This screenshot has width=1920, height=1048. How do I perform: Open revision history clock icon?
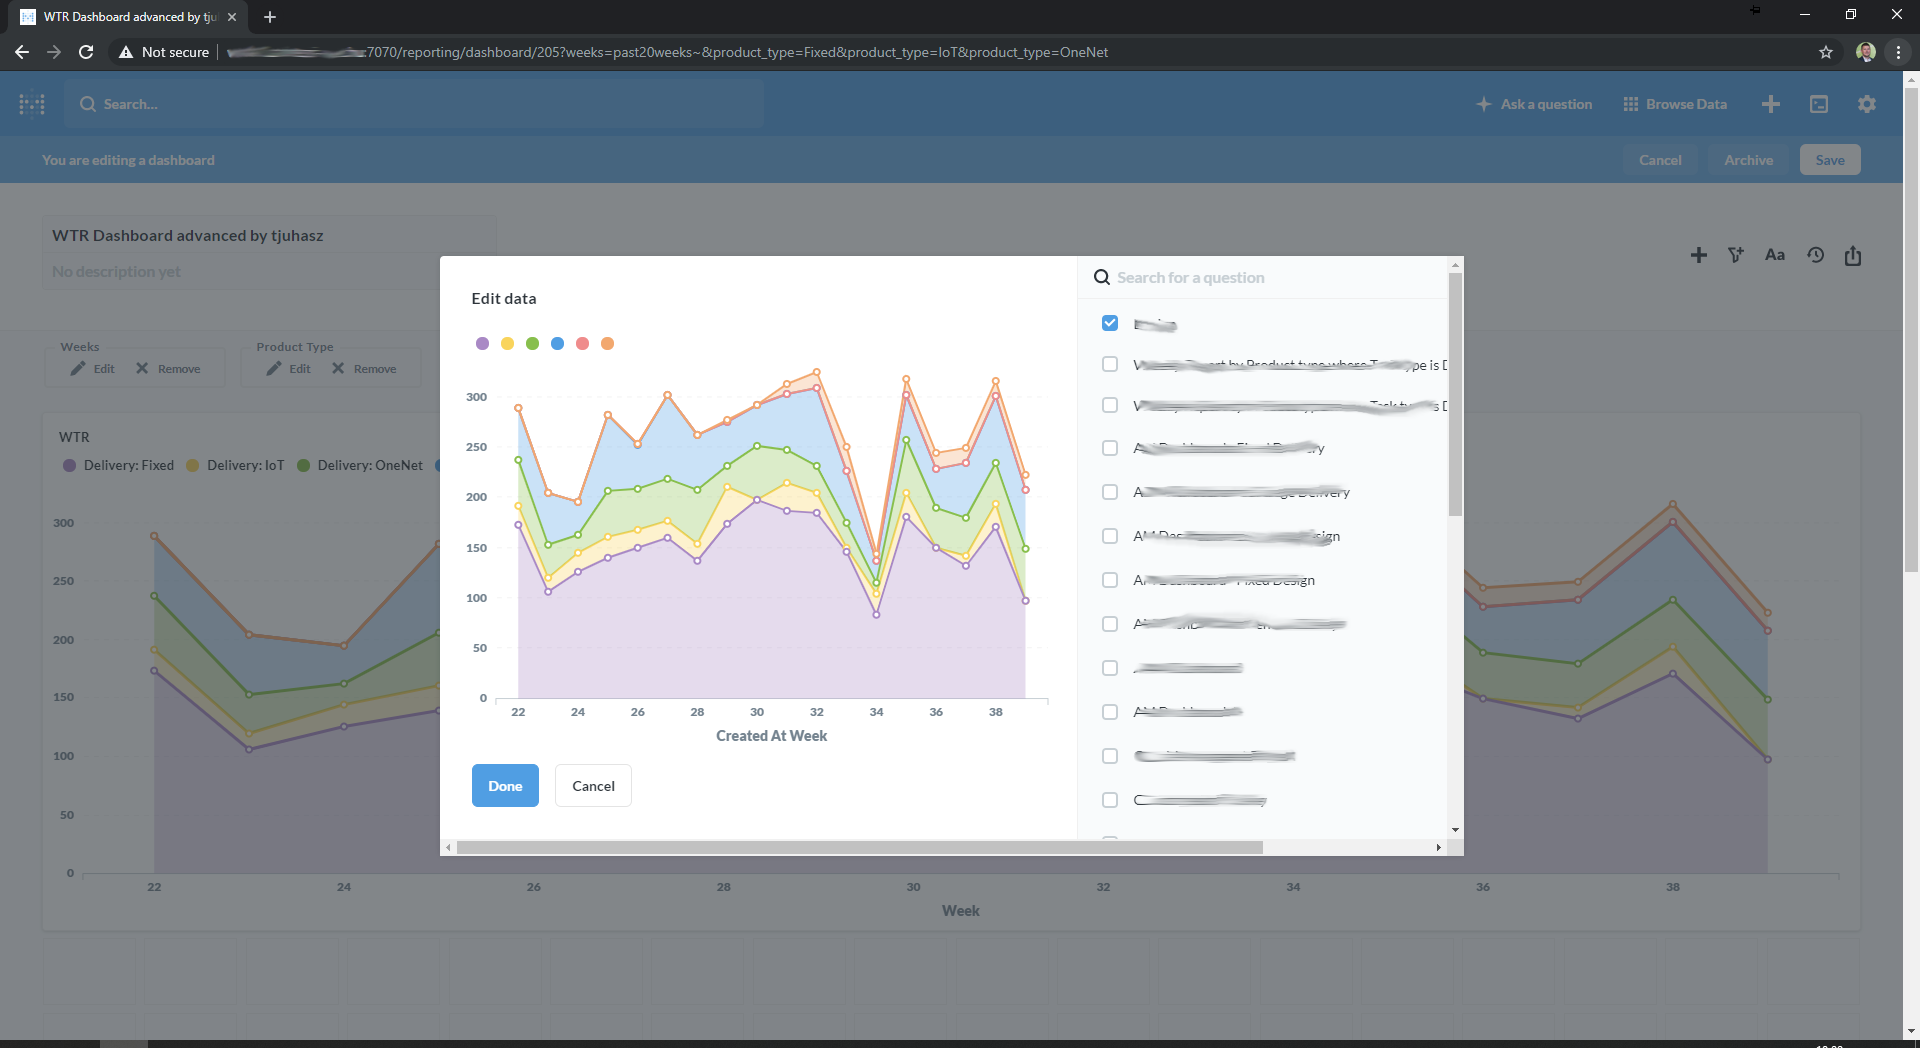pos(1815,255)
